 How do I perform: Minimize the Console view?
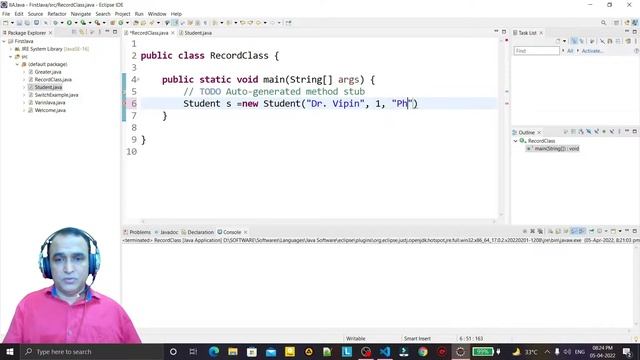tap(627, 231)
